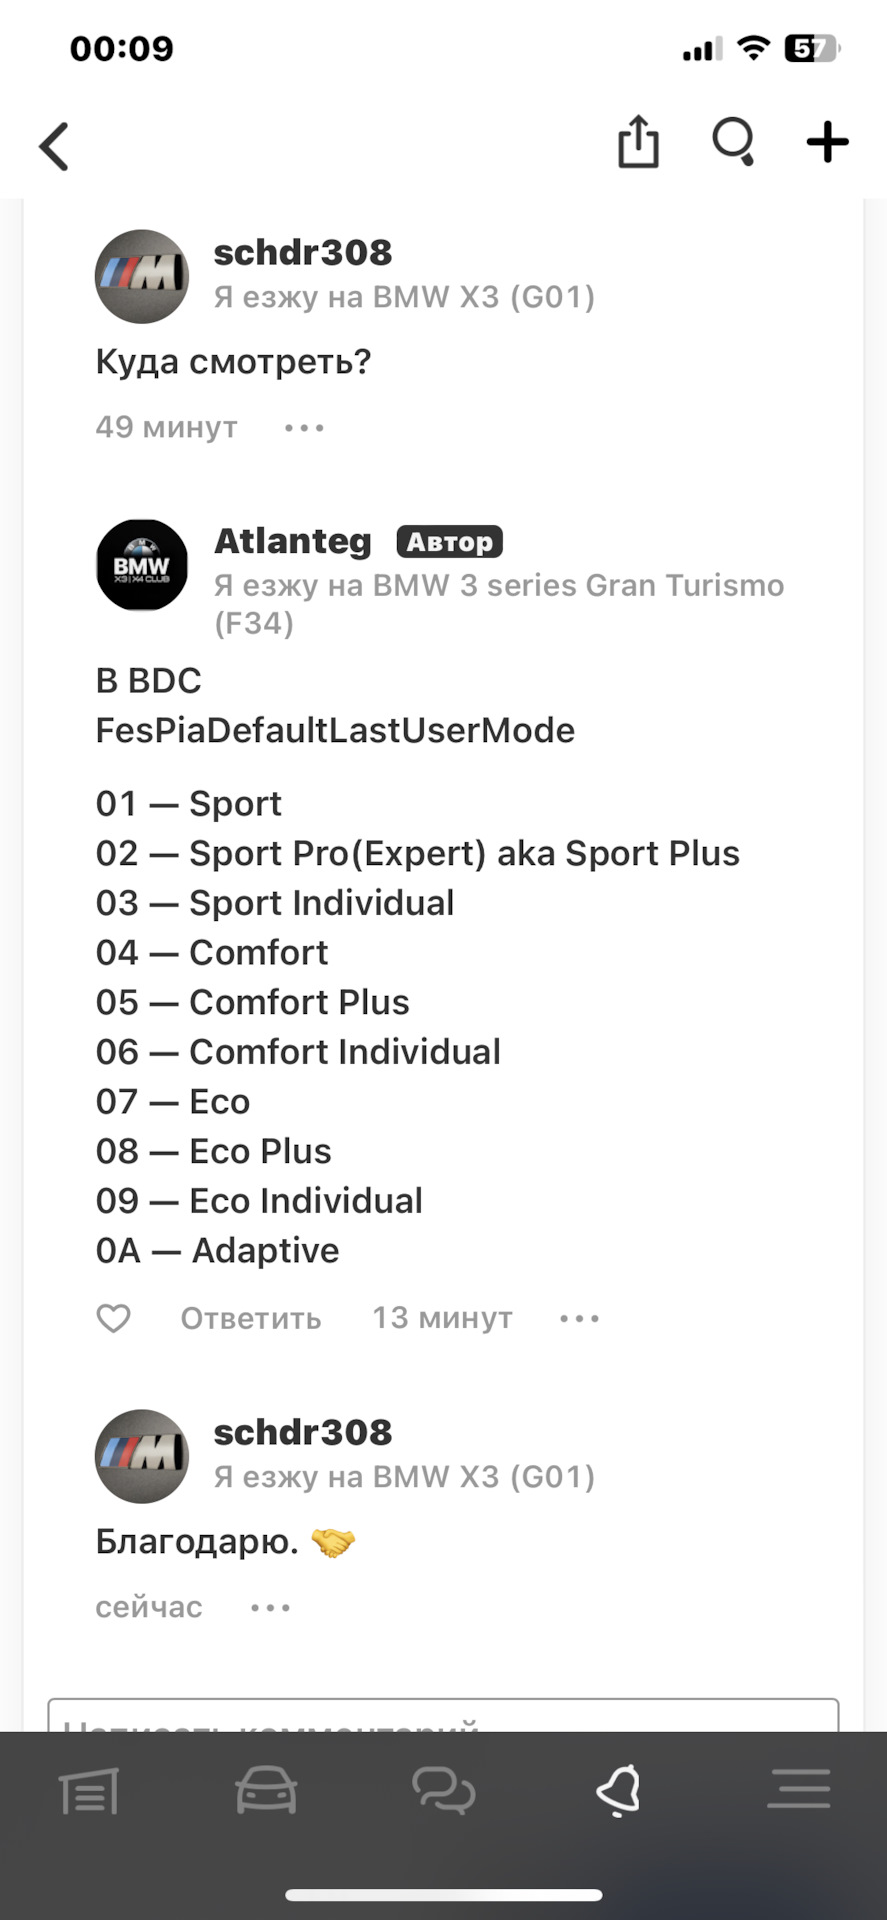Open the notifications bell tab

pyautogui.click(x=619, y=1790)
